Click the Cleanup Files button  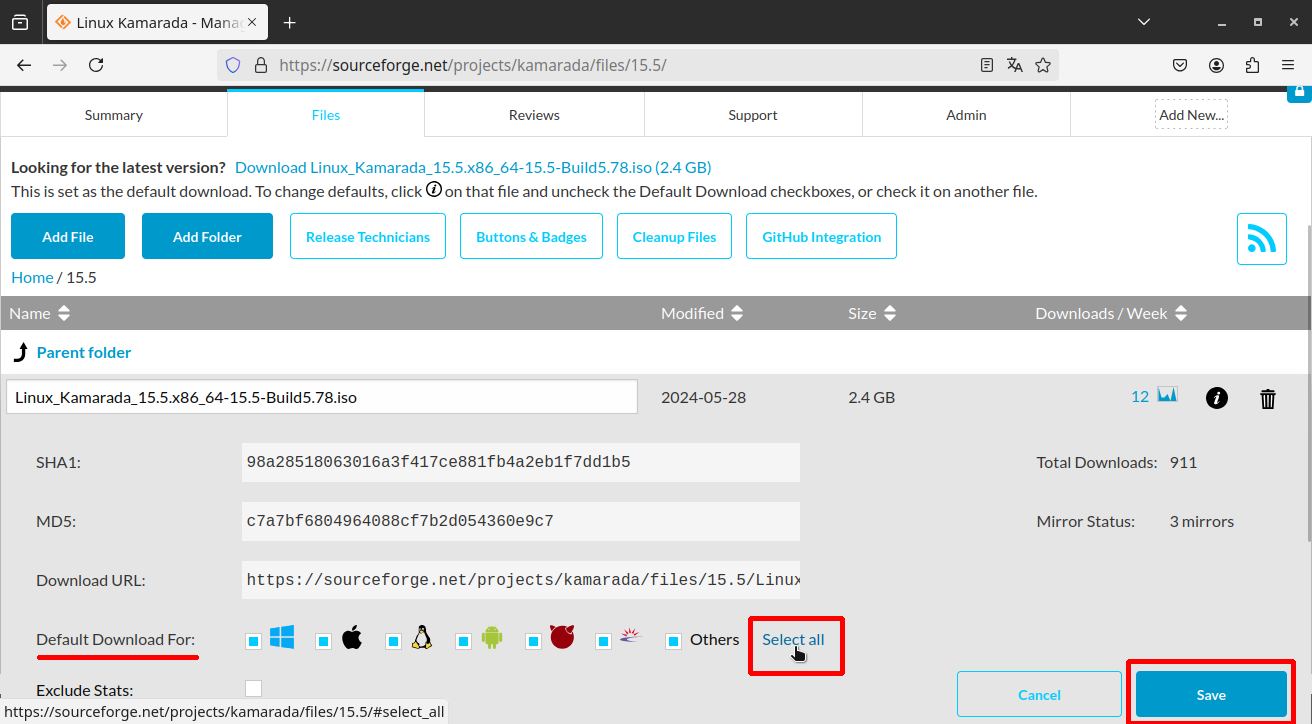click(x=675, y=236)
